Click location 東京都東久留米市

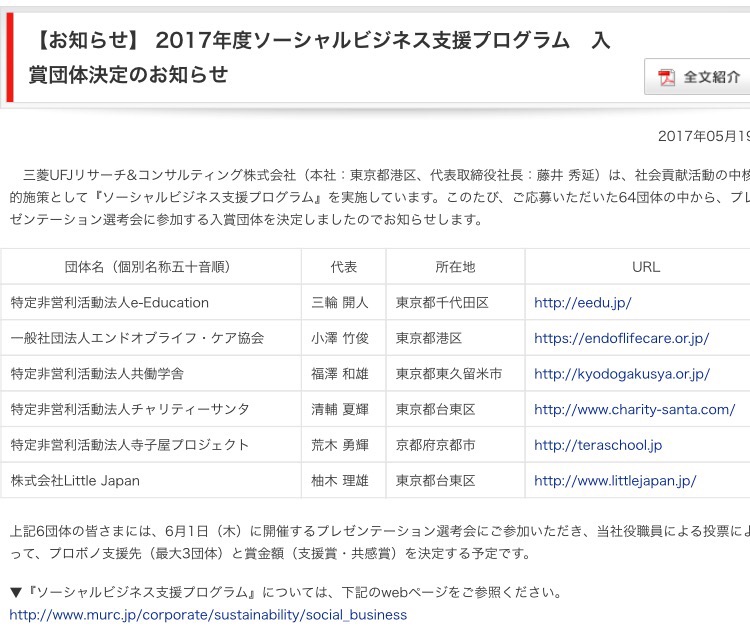[449, 374]
